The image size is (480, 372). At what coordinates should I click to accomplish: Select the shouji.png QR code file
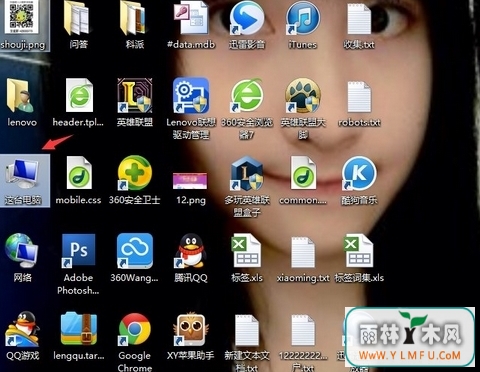[21, 17]
